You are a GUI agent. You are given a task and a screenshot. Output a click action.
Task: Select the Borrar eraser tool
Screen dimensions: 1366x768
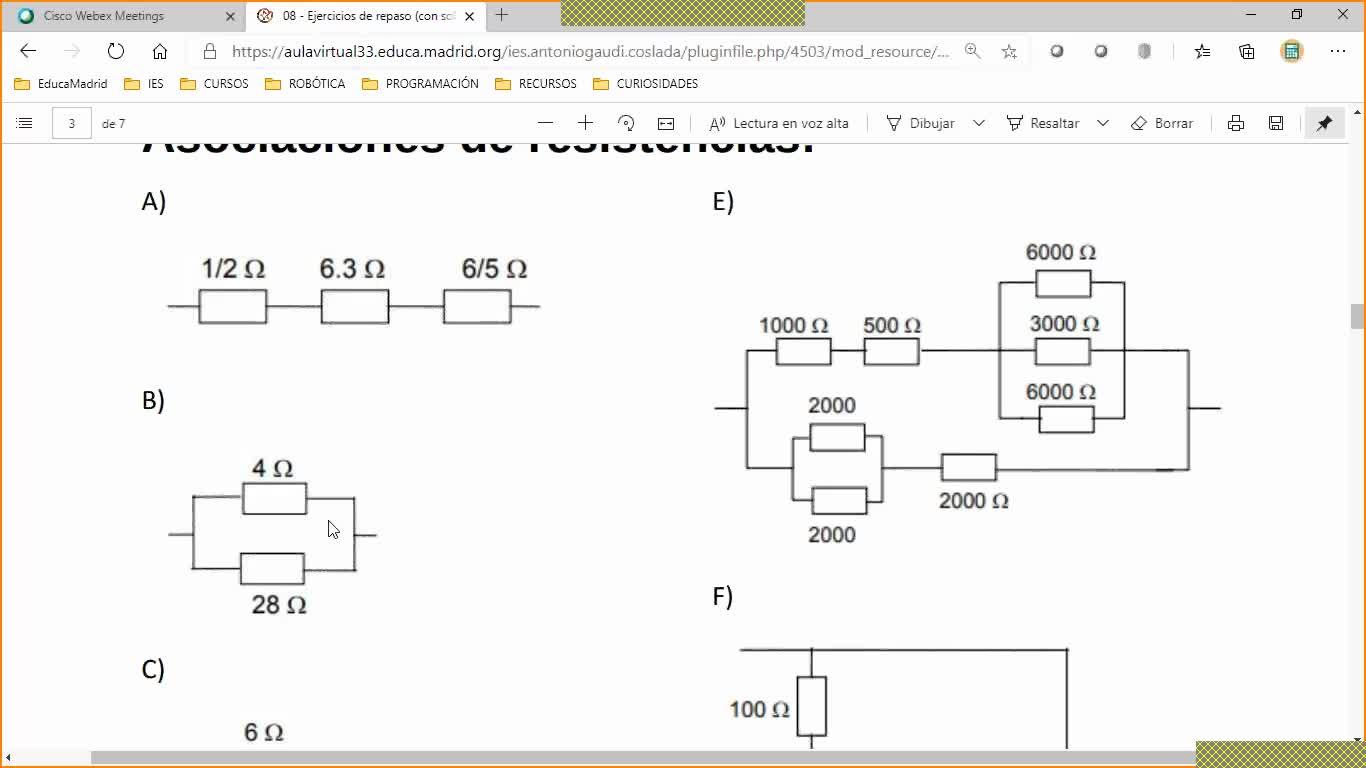(1162, 123)
